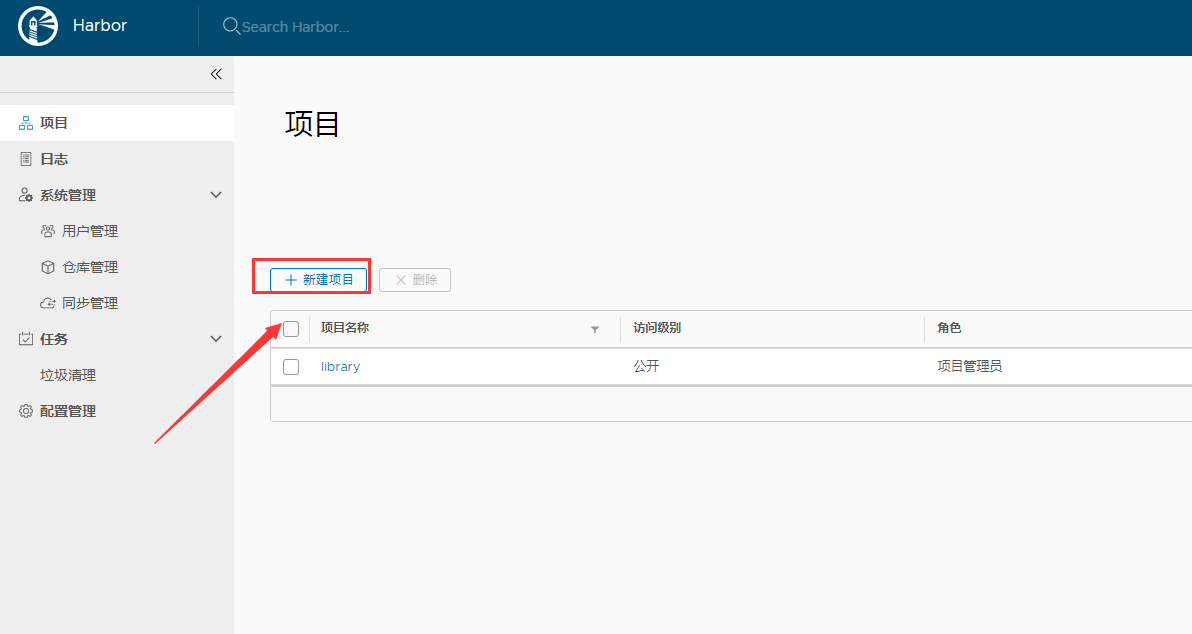
Task: Sort by 项目名称 column header
Action: [x=345, y=328]
